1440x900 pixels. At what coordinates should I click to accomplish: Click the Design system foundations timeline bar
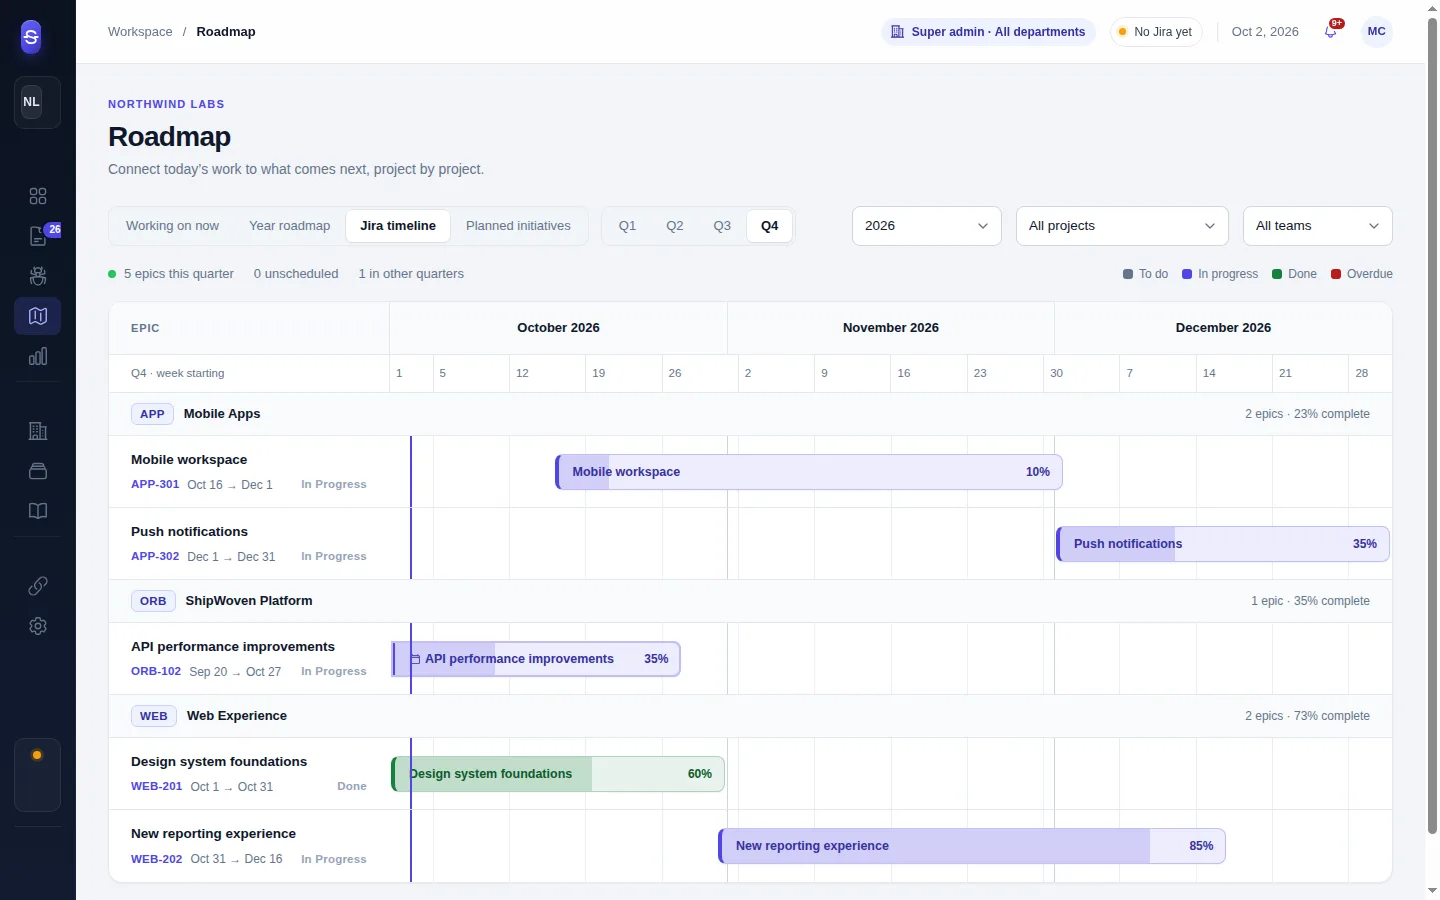(558, 774)
